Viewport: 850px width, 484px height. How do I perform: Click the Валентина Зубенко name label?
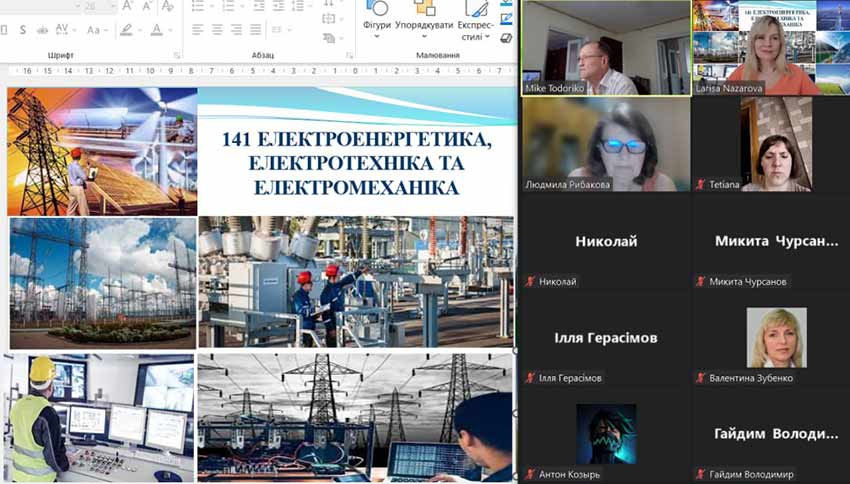click(753, 378)
